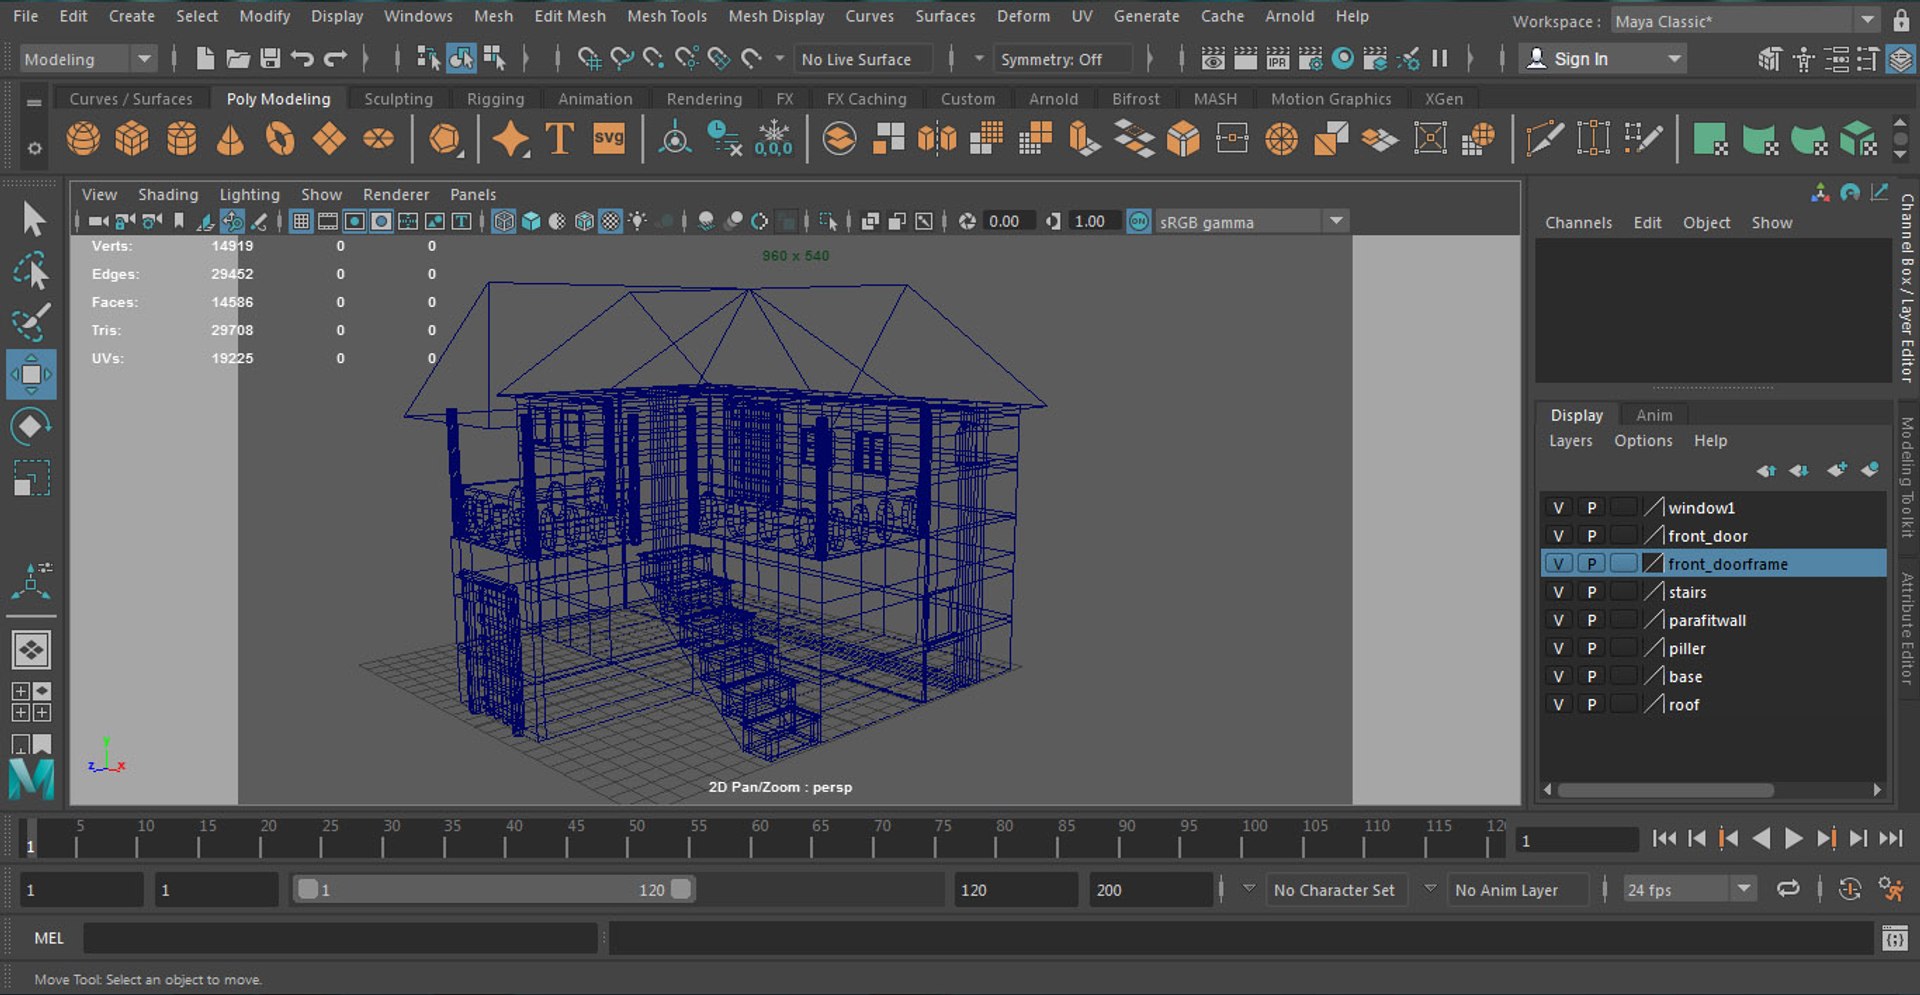Click the Undo arrow icon
1920x995 pixels.
[302, 59]
